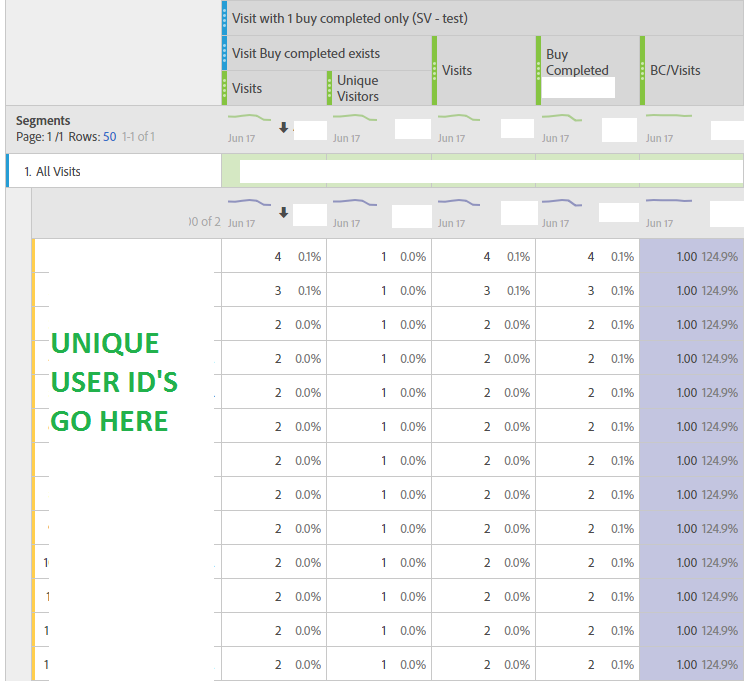749x687 pixels.
Task: Click the sort arrow in the Segments row
Action: tap(284, 127)
